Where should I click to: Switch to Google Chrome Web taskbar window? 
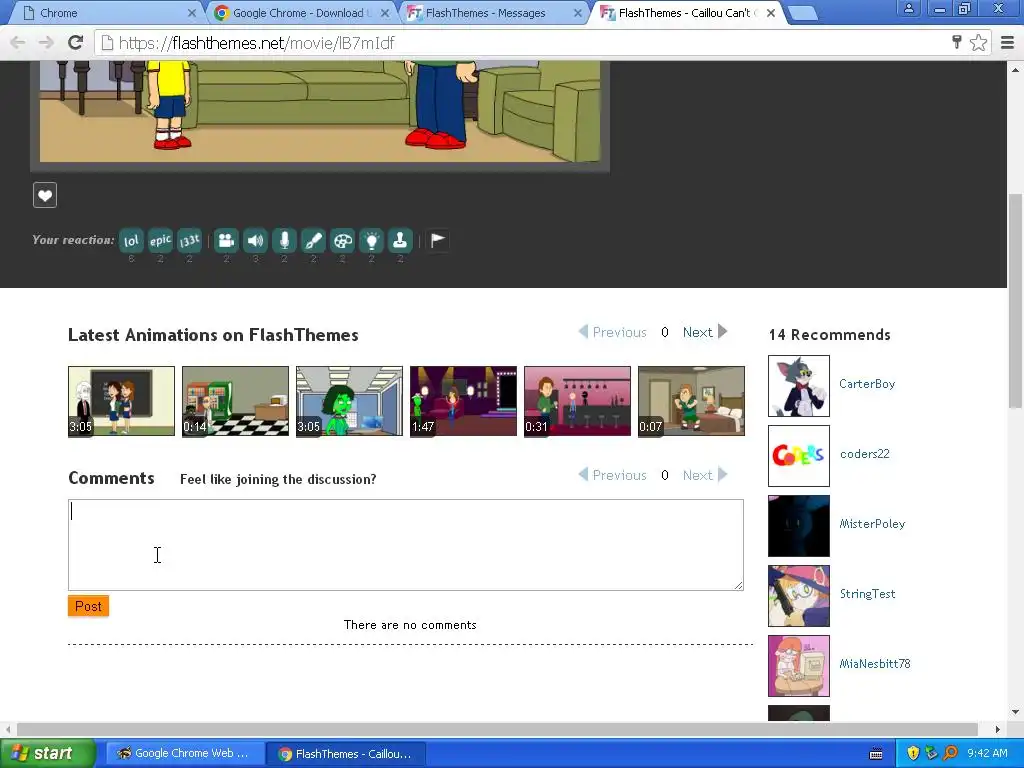[x=185, y=754]
